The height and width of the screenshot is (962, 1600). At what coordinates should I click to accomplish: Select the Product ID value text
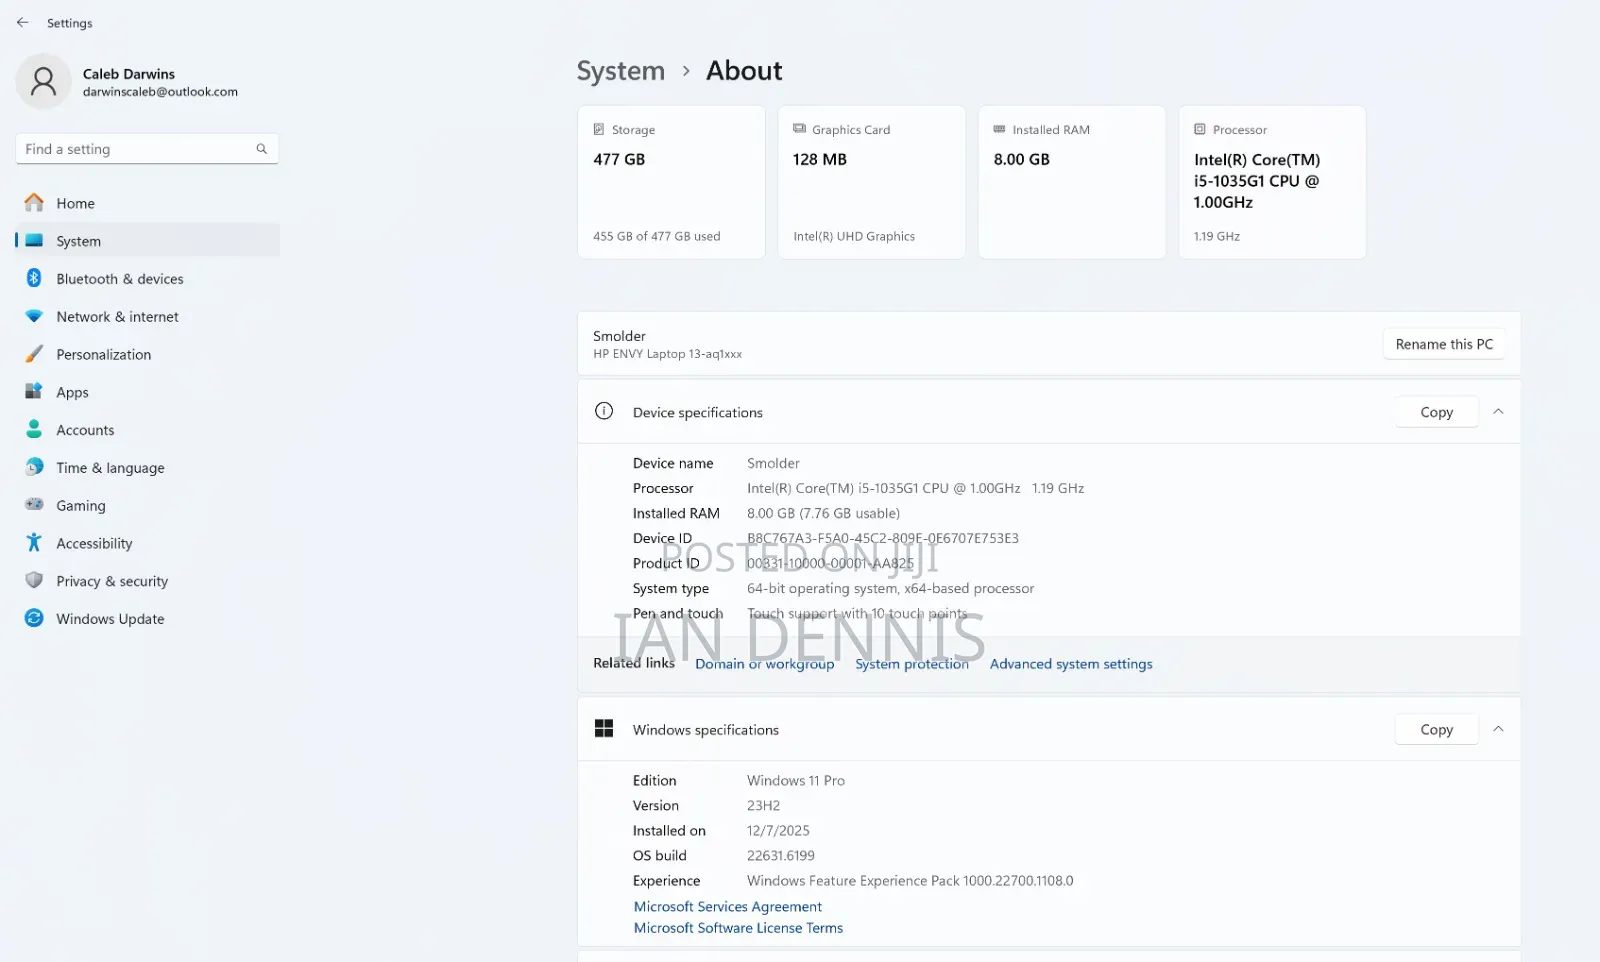[x=830, y=563]
